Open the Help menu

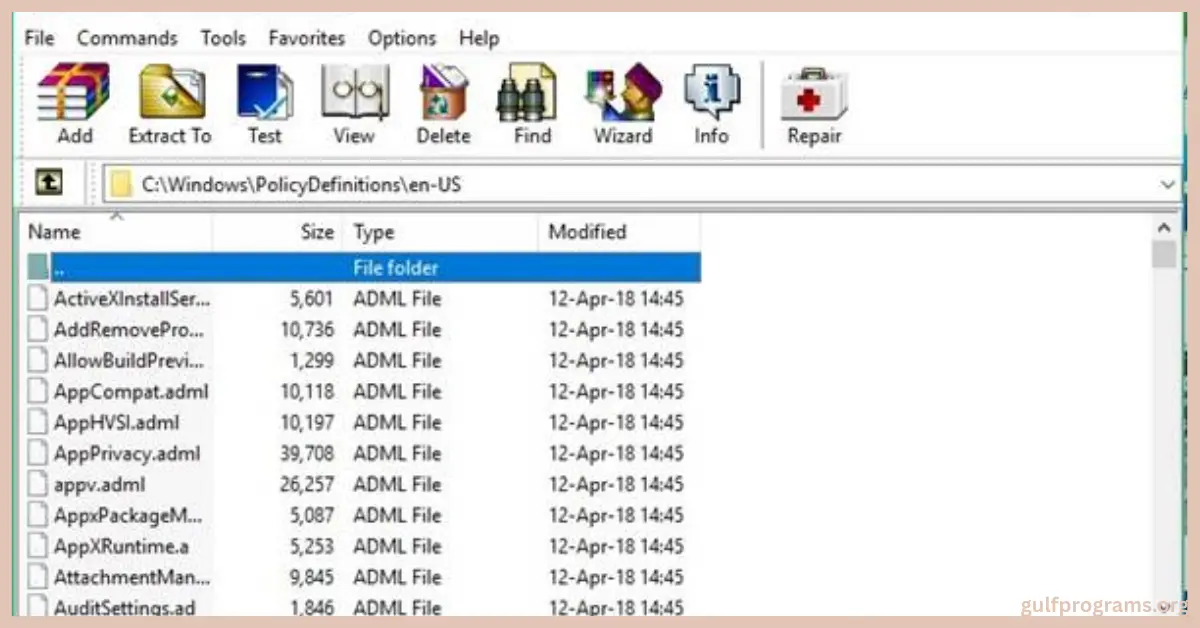tap(479, 38)
